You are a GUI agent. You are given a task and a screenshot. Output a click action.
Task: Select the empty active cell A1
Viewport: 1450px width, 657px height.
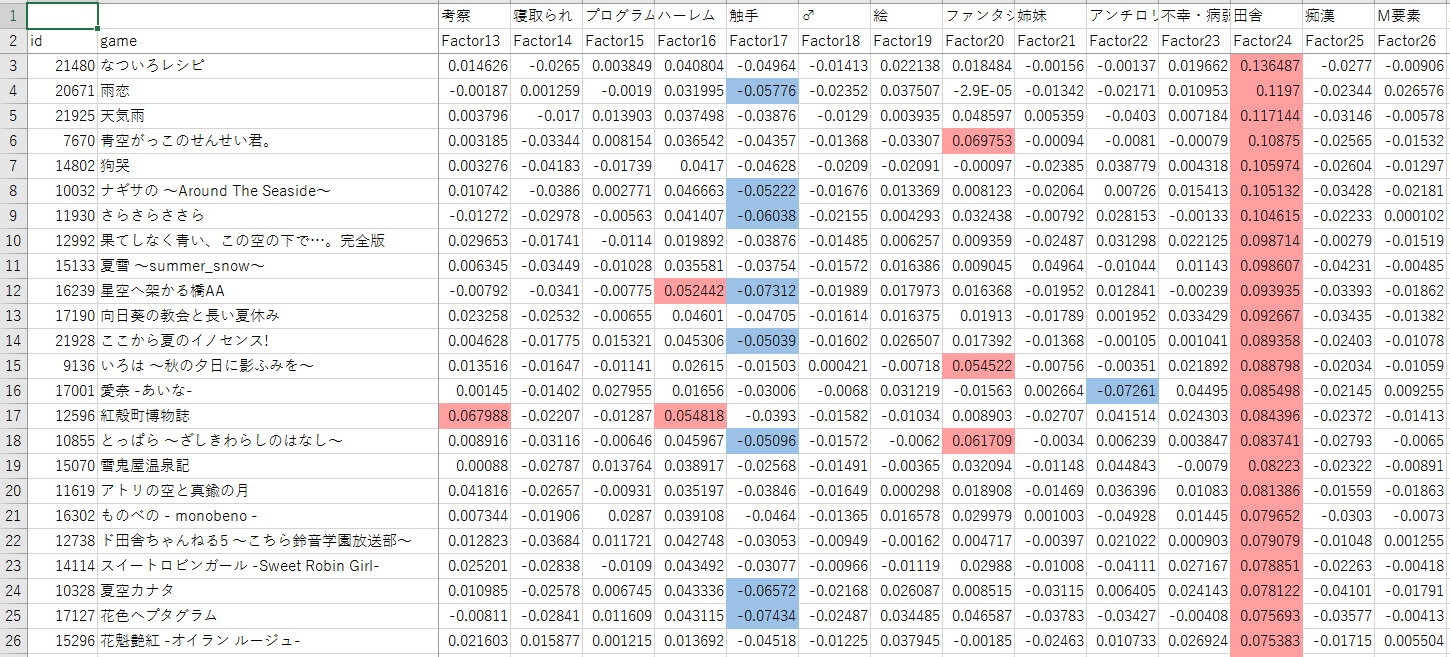click(x=62, y=15)
